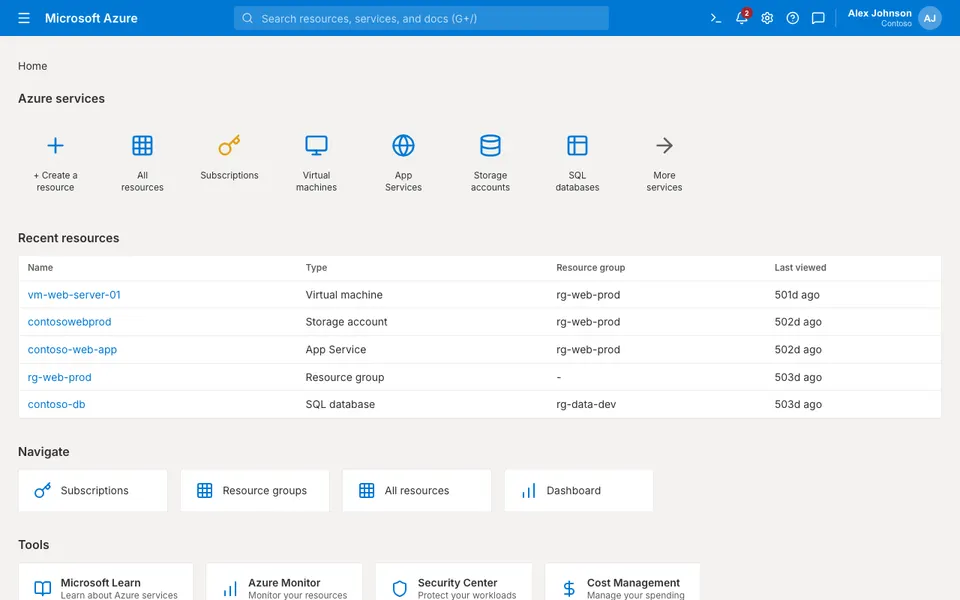The width and height of the screenshot is (960, 600).
Task: Click the 'App Service' type cell
Action: tap(336, 350)
